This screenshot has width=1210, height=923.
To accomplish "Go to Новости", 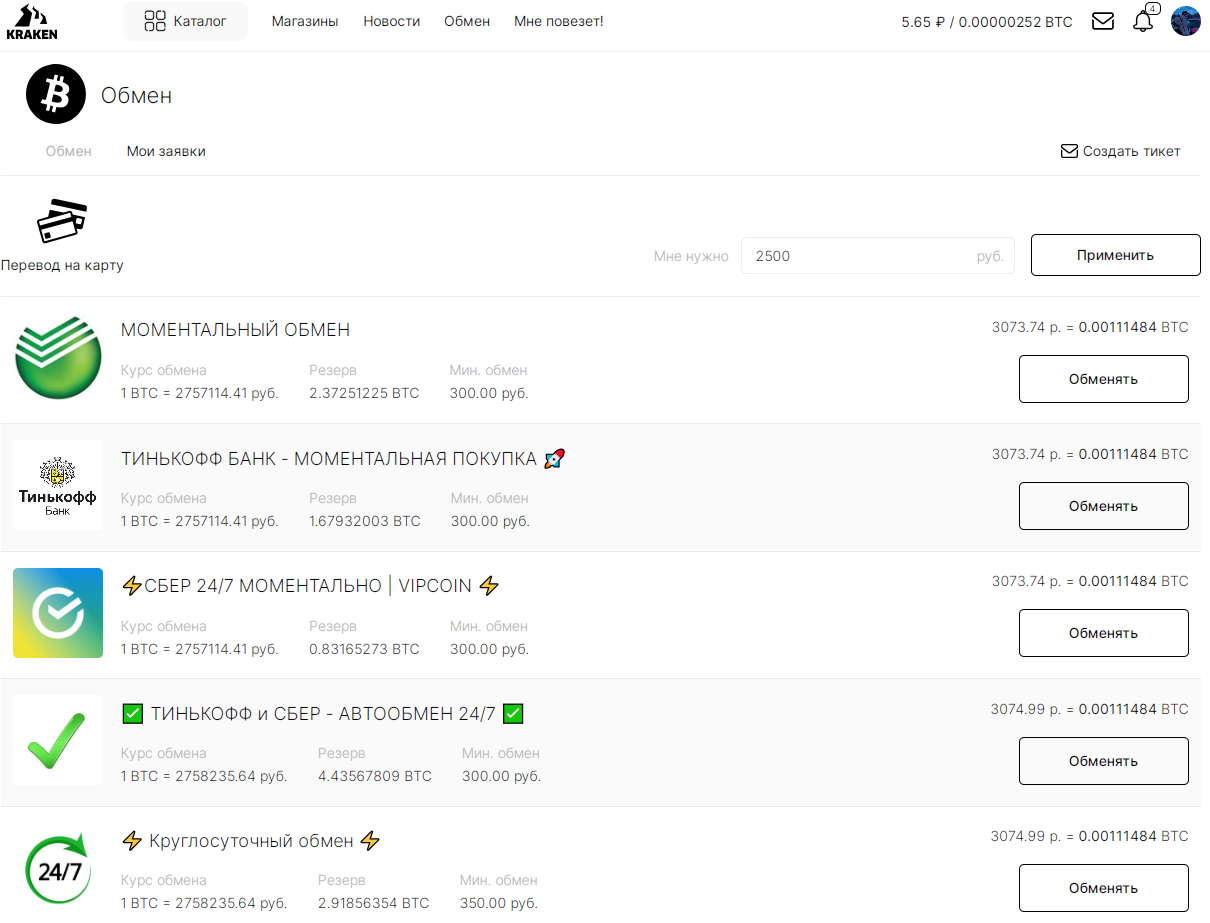I will pyautogui.click(x=392, y=21).
